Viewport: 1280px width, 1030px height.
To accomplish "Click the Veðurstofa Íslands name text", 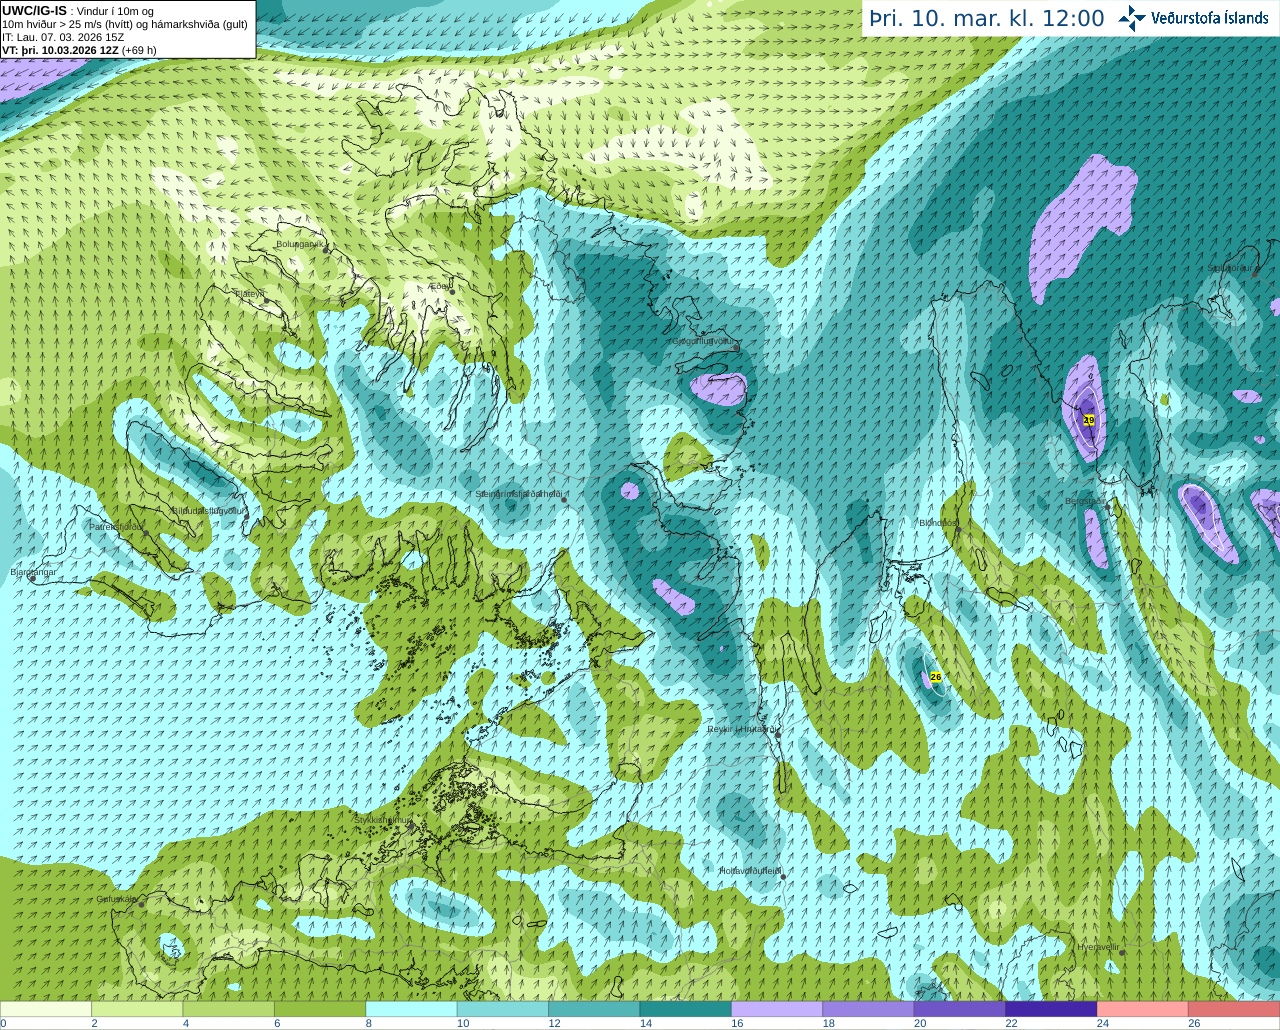I will 1210,18.
